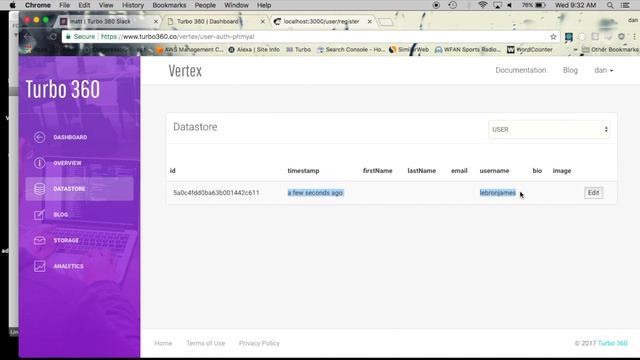Open the Storage sidebar icon
Image resolution: width=640 pixels, height=360 pixels.
[x=40, y=240]
